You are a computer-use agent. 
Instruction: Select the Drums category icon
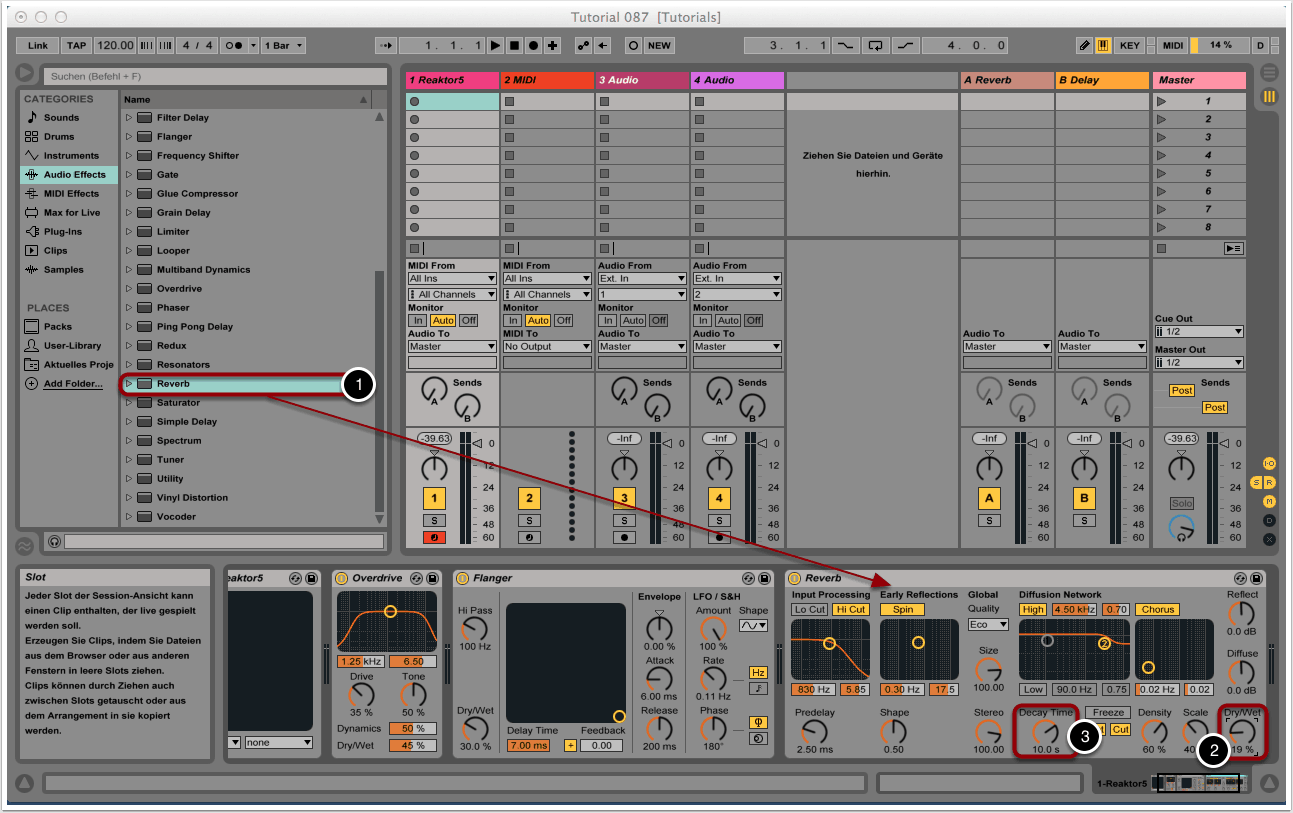(32, 137)
